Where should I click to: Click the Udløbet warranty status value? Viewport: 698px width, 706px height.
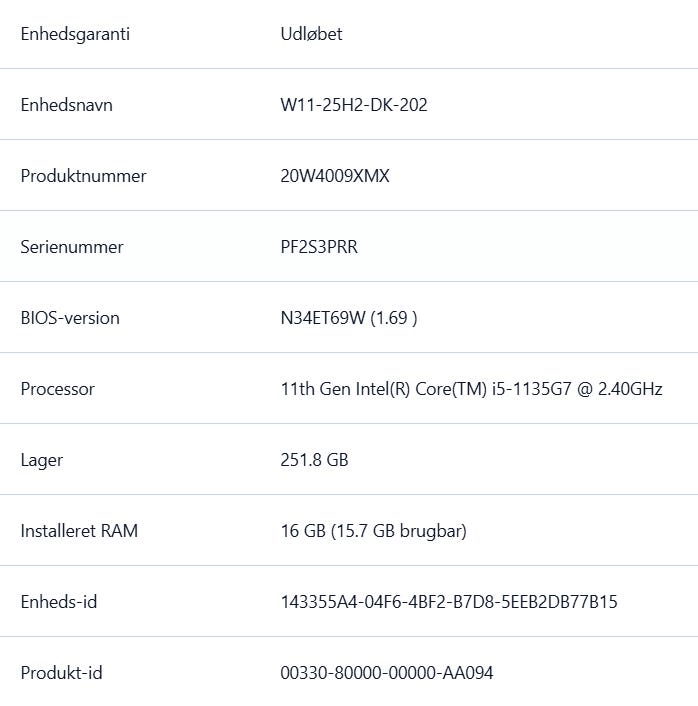coord(311,34)
